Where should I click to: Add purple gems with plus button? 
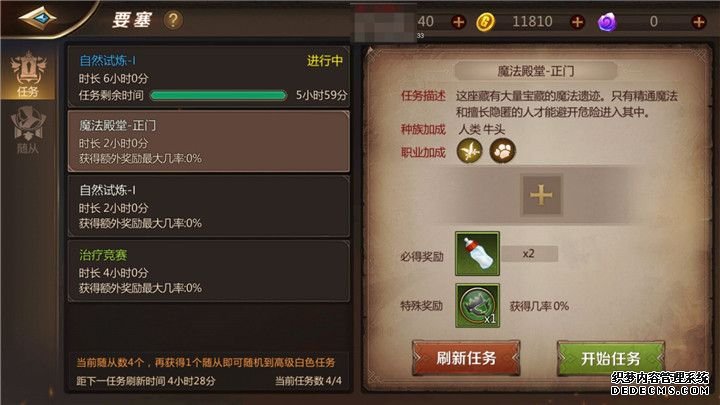click(698, 22)
